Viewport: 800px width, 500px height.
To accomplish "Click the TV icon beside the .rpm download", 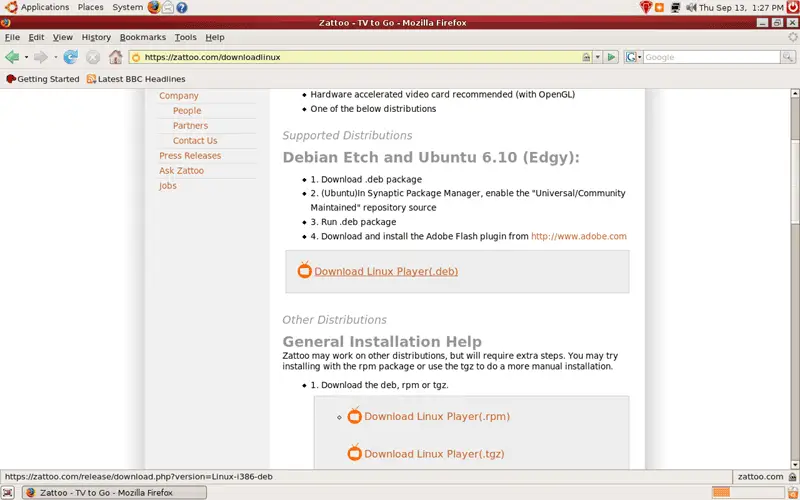I will tap(355, 415).
